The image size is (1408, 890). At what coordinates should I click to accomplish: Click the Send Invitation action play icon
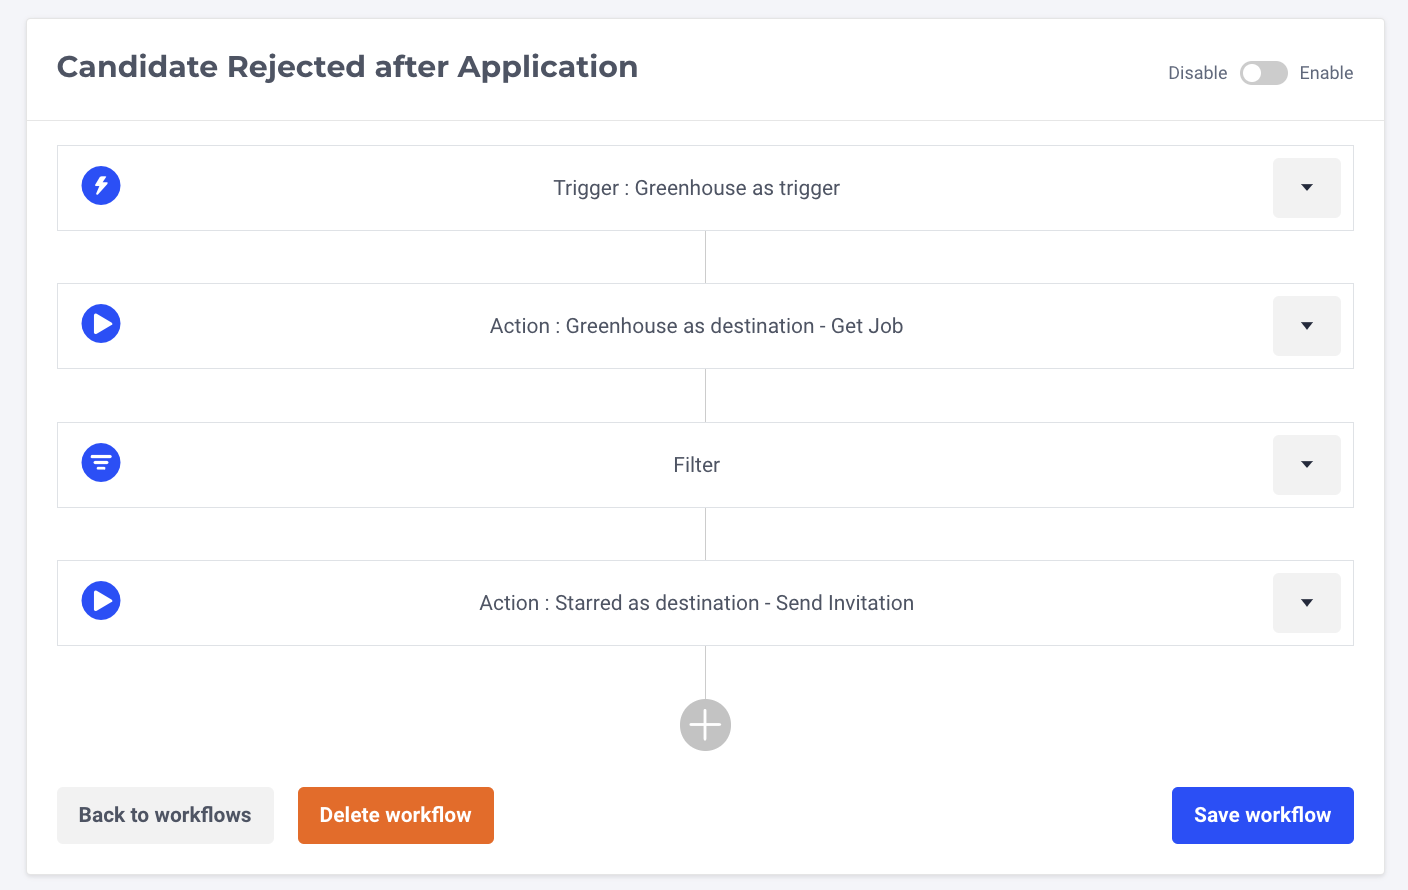tap(101, 601)
